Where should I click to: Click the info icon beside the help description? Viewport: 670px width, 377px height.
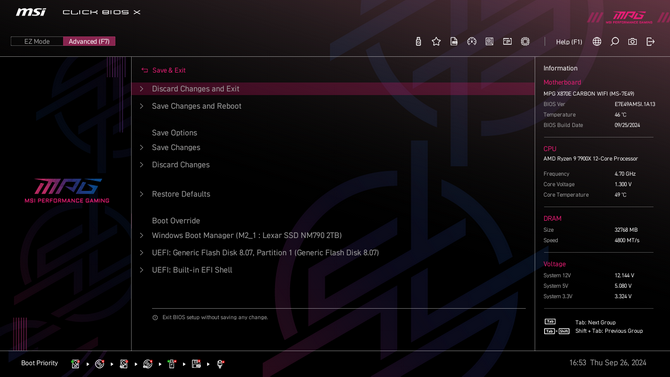[155, 318]
